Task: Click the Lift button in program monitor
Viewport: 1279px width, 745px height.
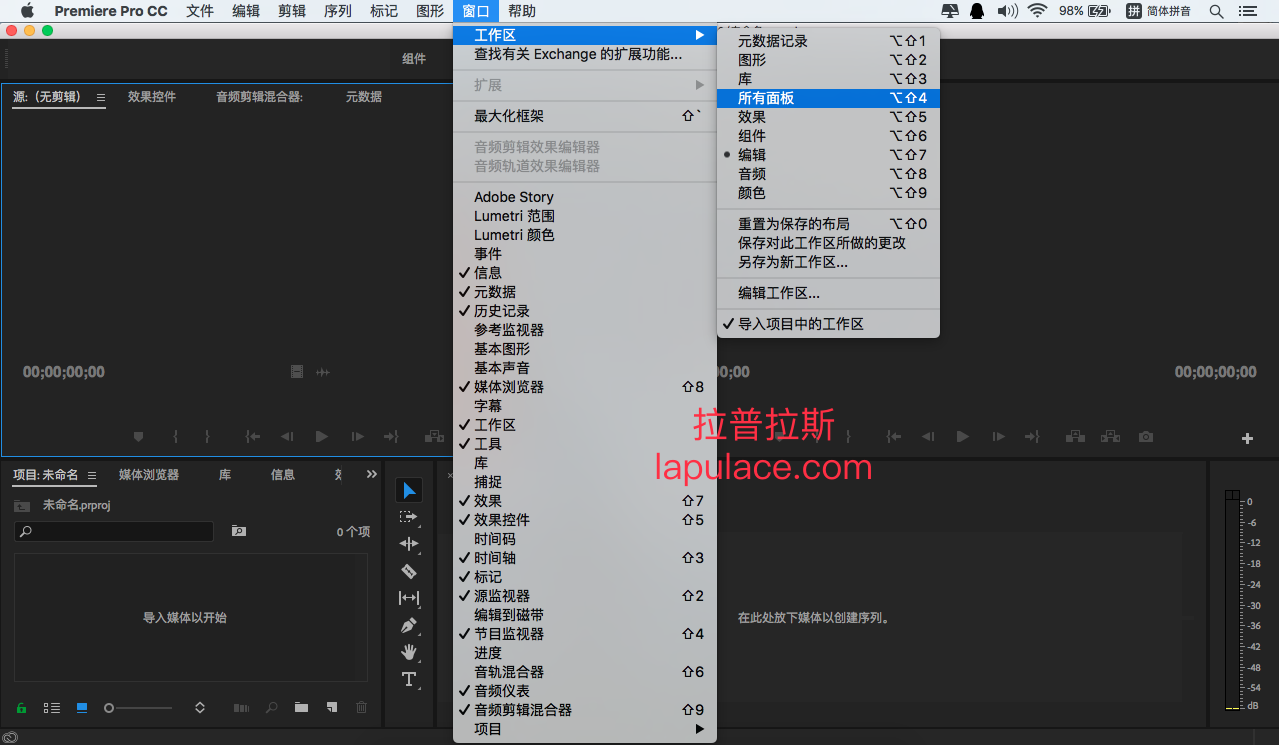Action: coord(1075,437)
